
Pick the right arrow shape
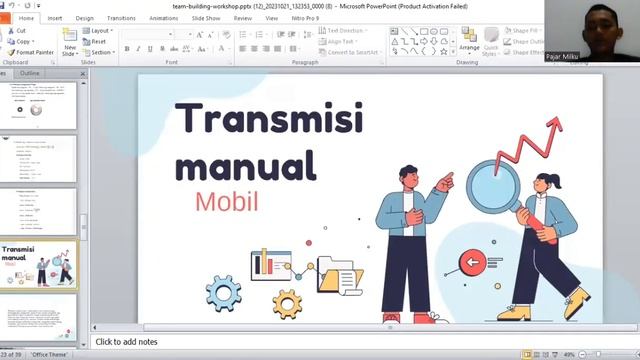pos(424,41)
